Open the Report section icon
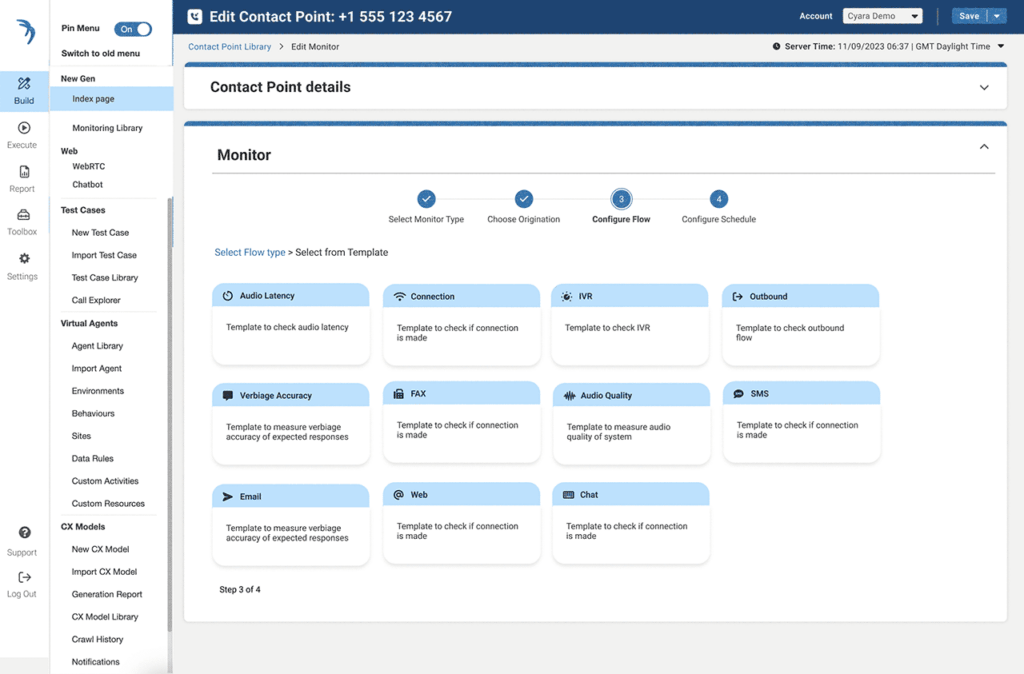The image size is (1024, 674). coord(24,172)
